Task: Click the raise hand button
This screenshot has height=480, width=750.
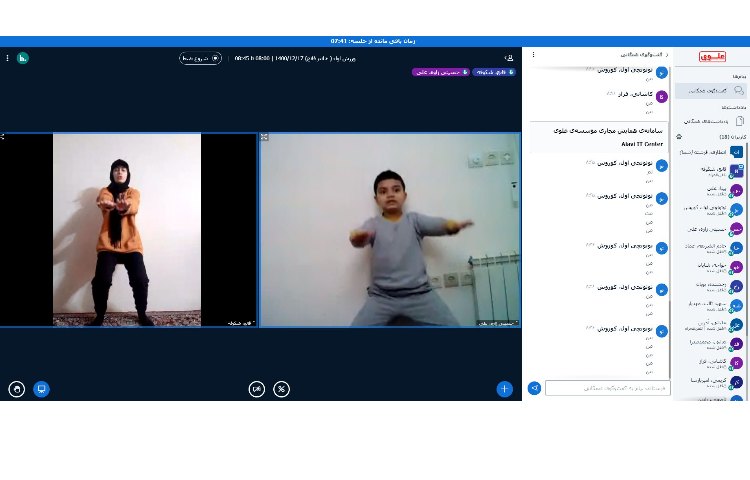Action: (x=16, y=388)
